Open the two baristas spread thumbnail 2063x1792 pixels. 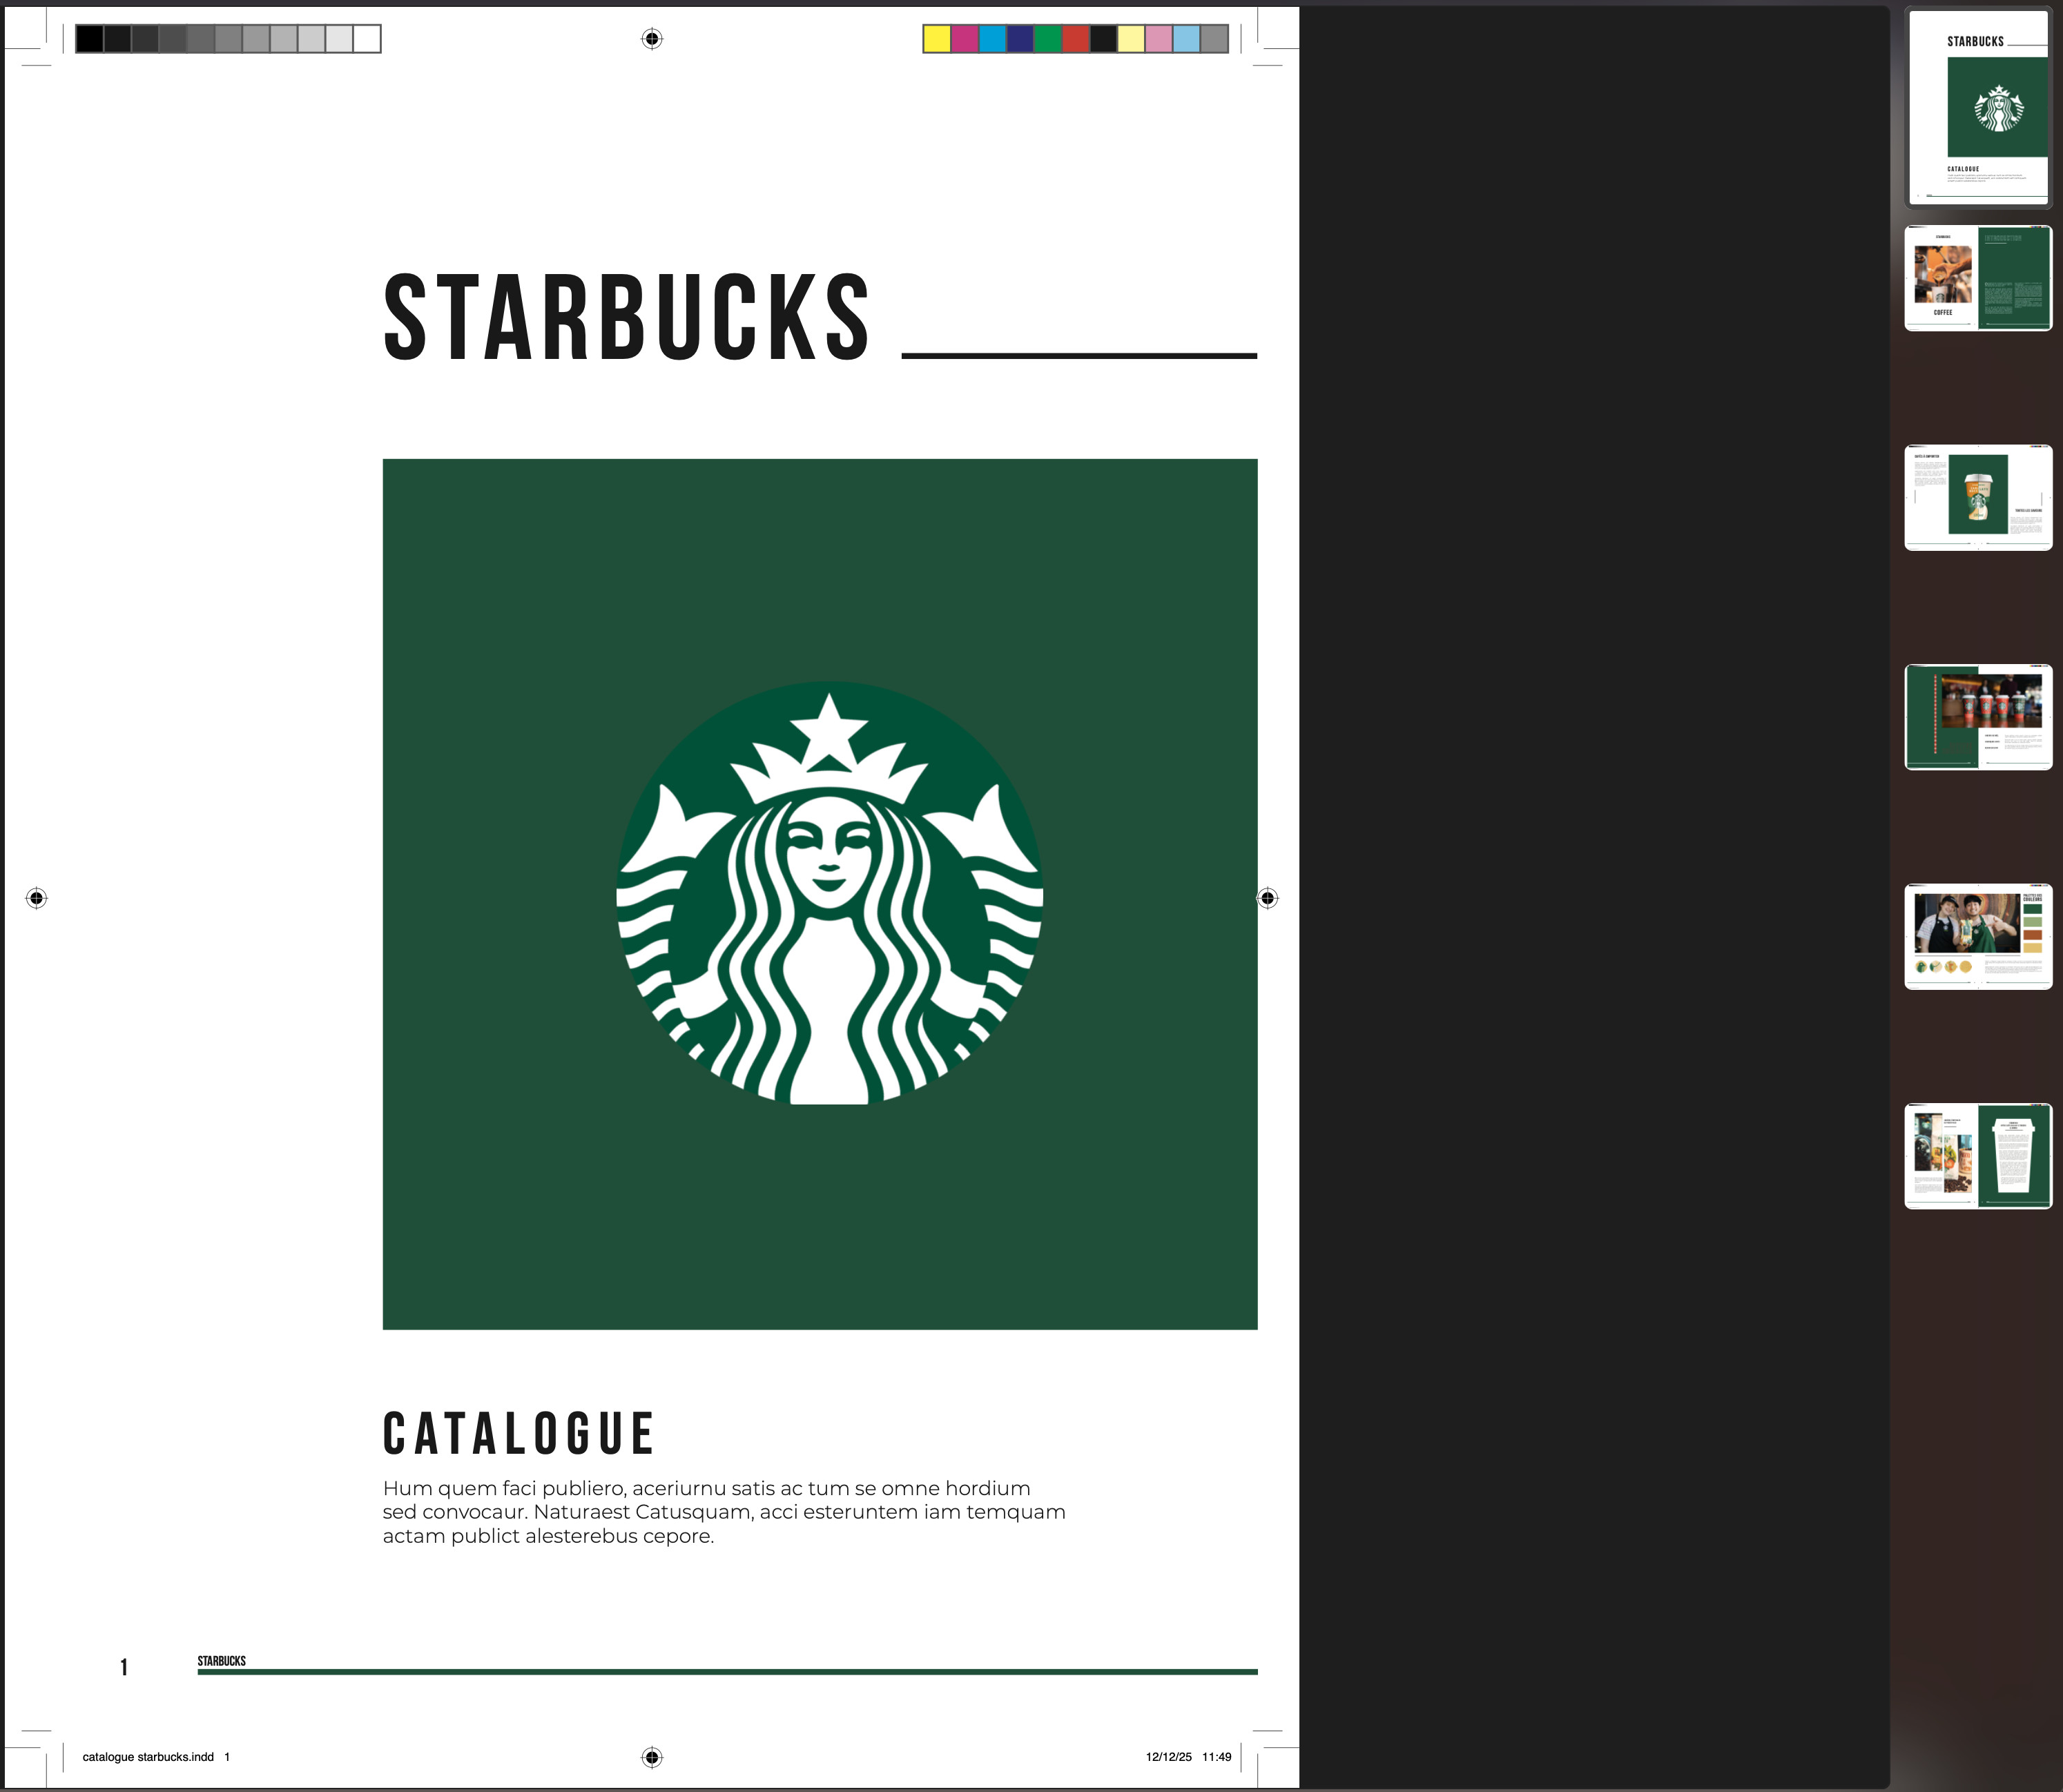click(x=1978, y=937)
